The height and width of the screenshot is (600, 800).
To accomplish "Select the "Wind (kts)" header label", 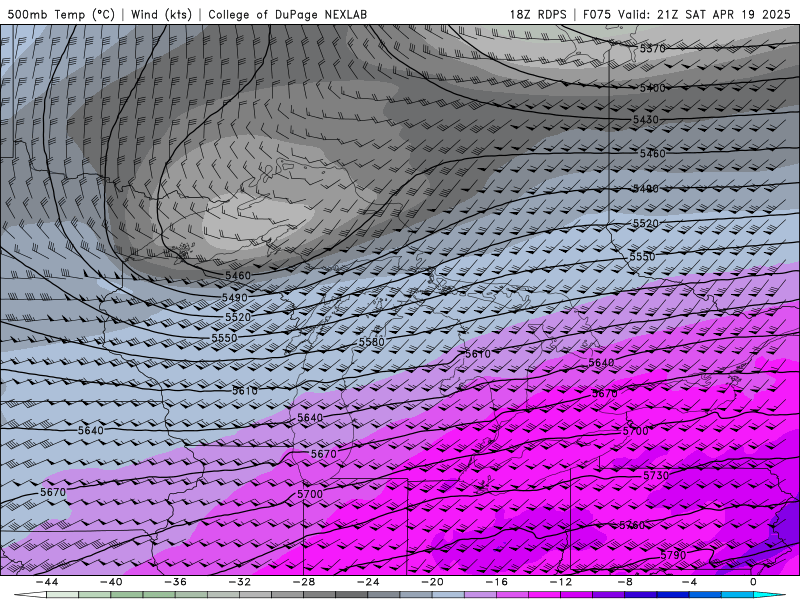I will point(161,14).
